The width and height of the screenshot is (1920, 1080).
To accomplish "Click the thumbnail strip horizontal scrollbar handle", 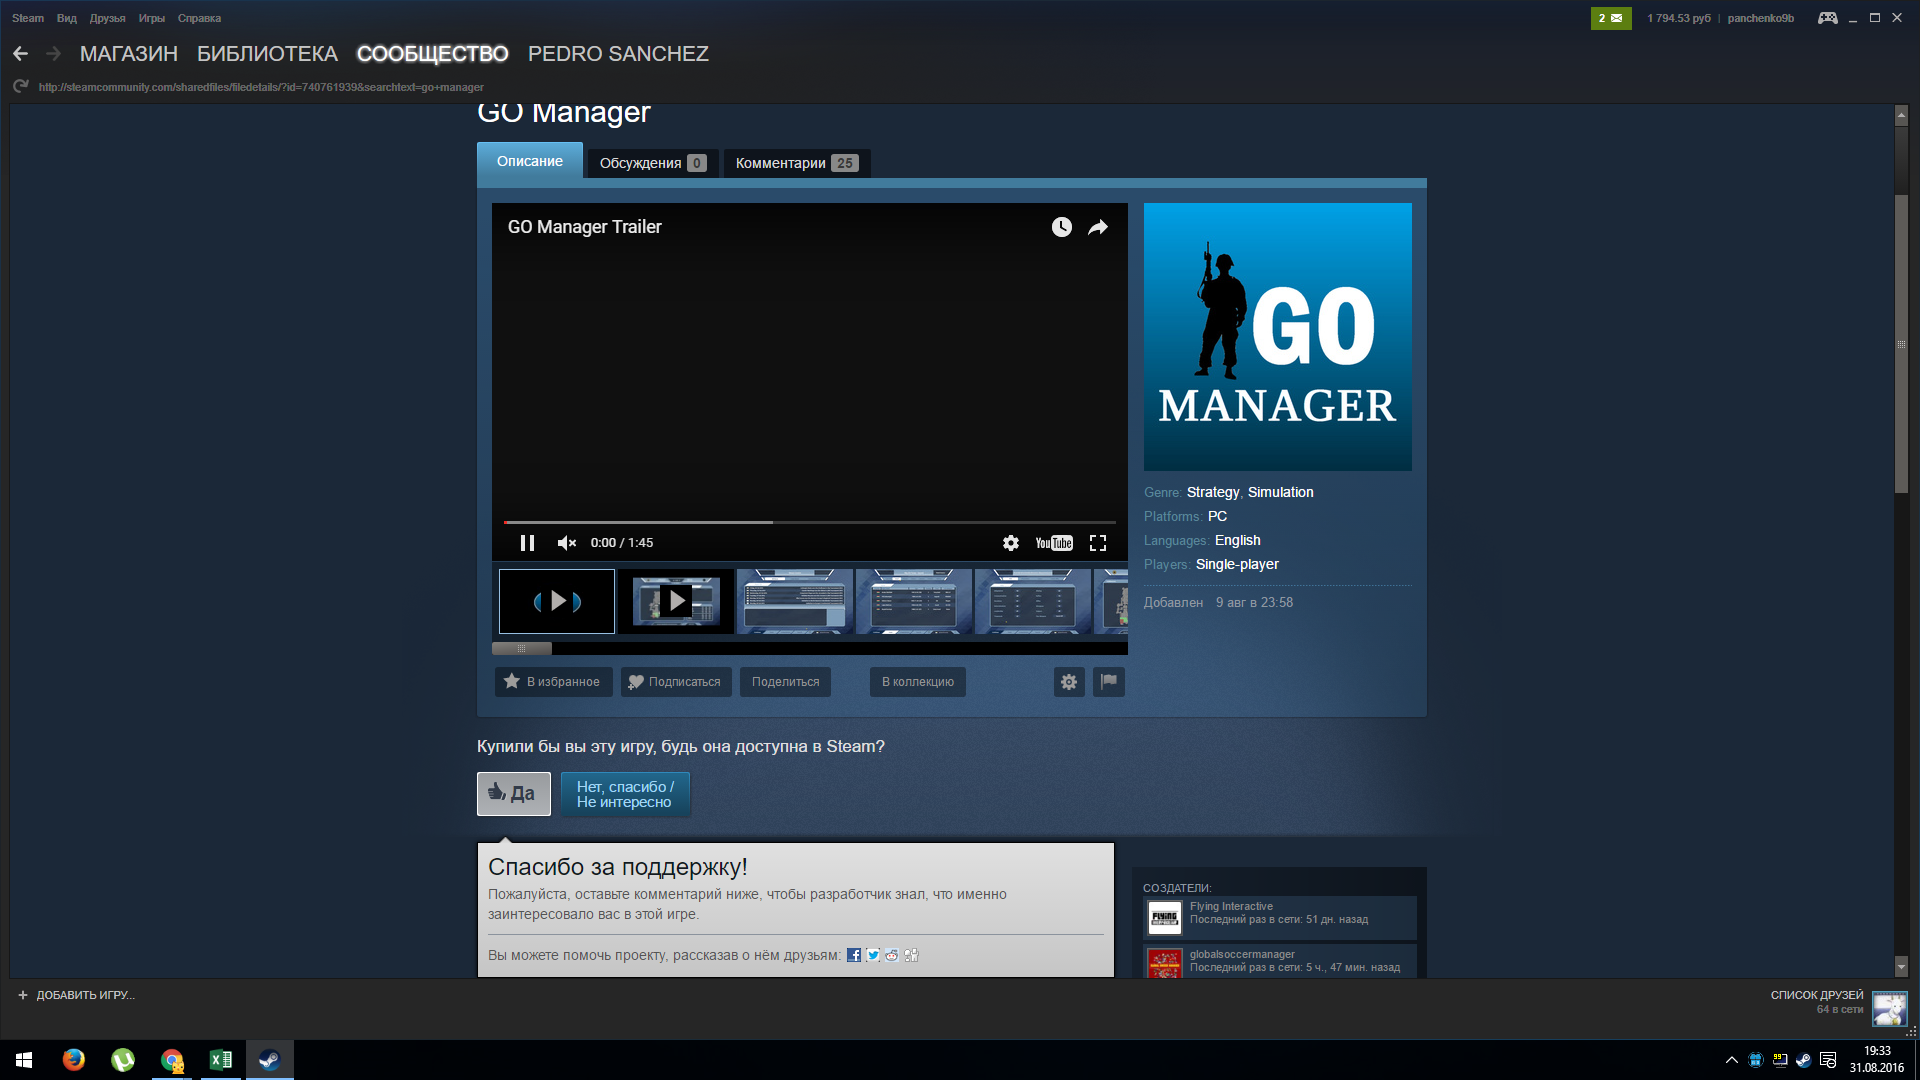I will pos(521,648).
